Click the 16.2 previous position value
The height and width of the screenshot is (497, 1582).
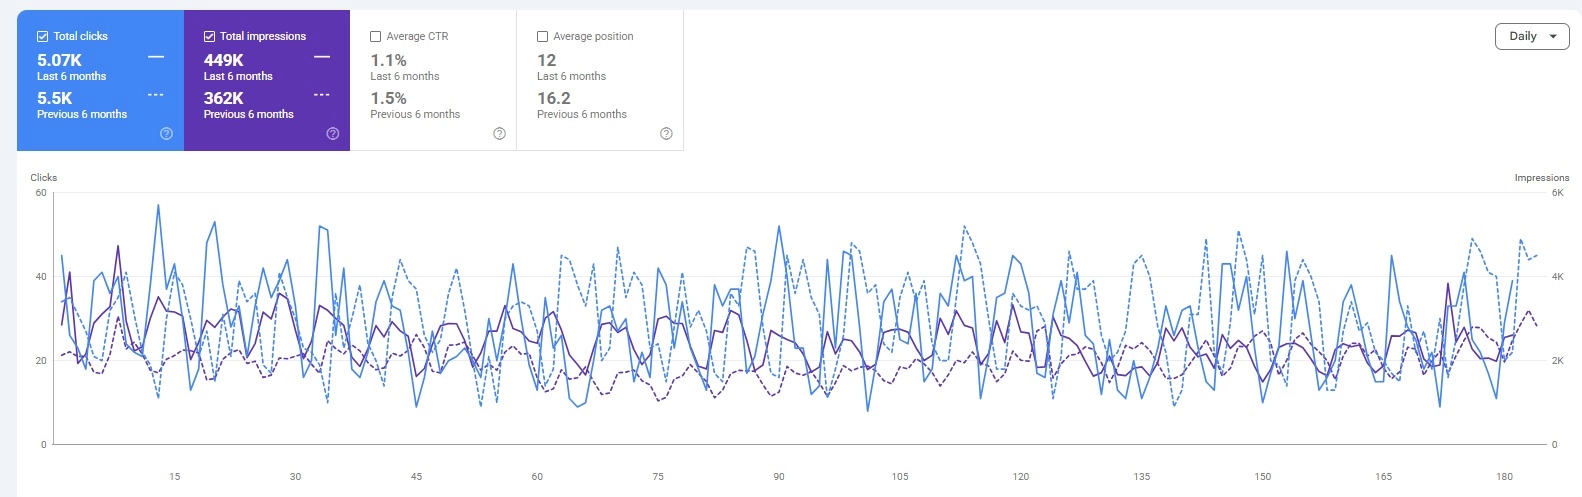pos(554,98)
